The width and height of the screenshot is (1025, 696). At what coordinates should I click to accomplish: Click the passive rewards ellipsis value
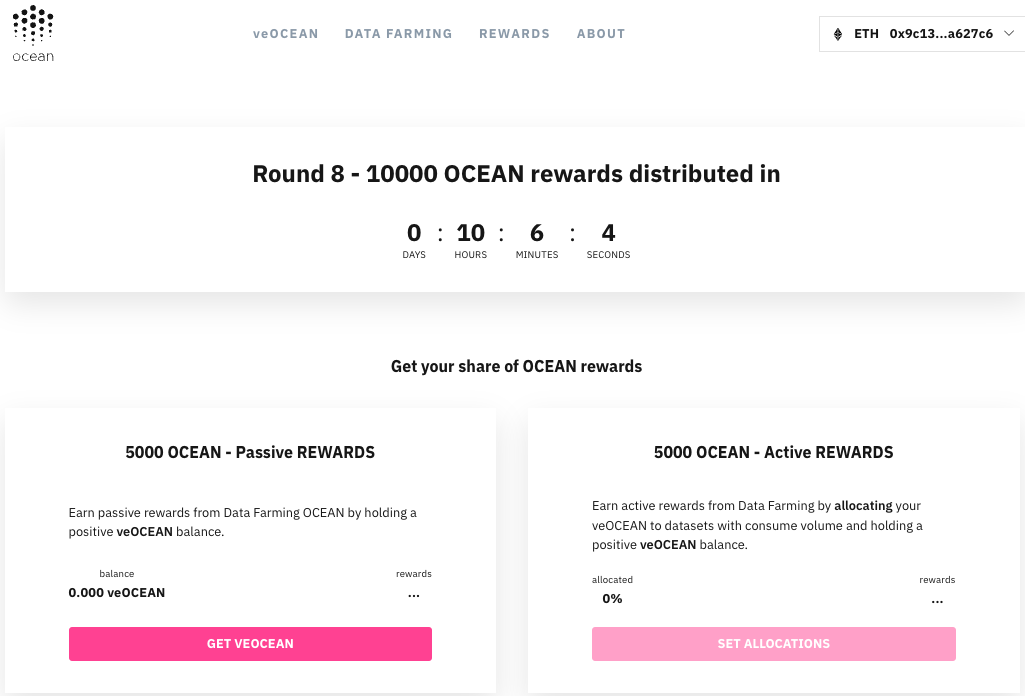(x=414, y=595)
